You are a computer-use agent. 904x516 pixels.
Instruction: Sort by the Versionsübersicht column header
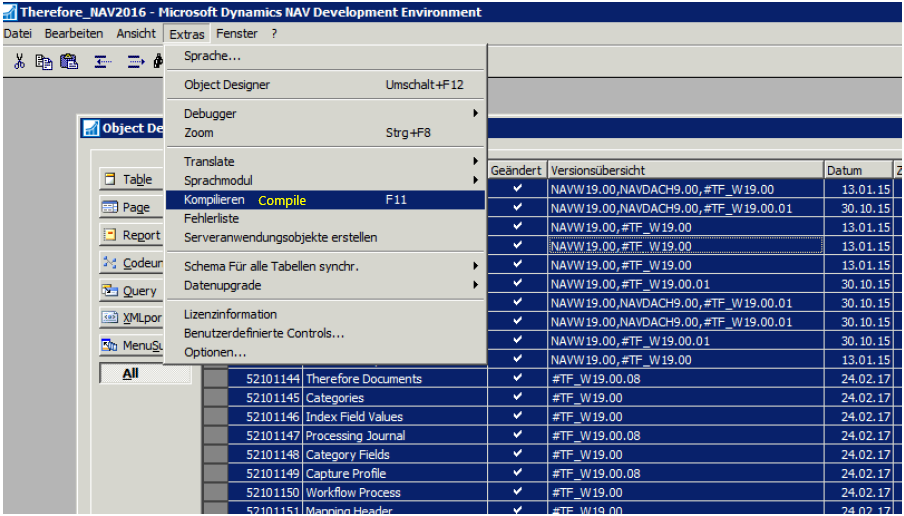coord(684,171)
